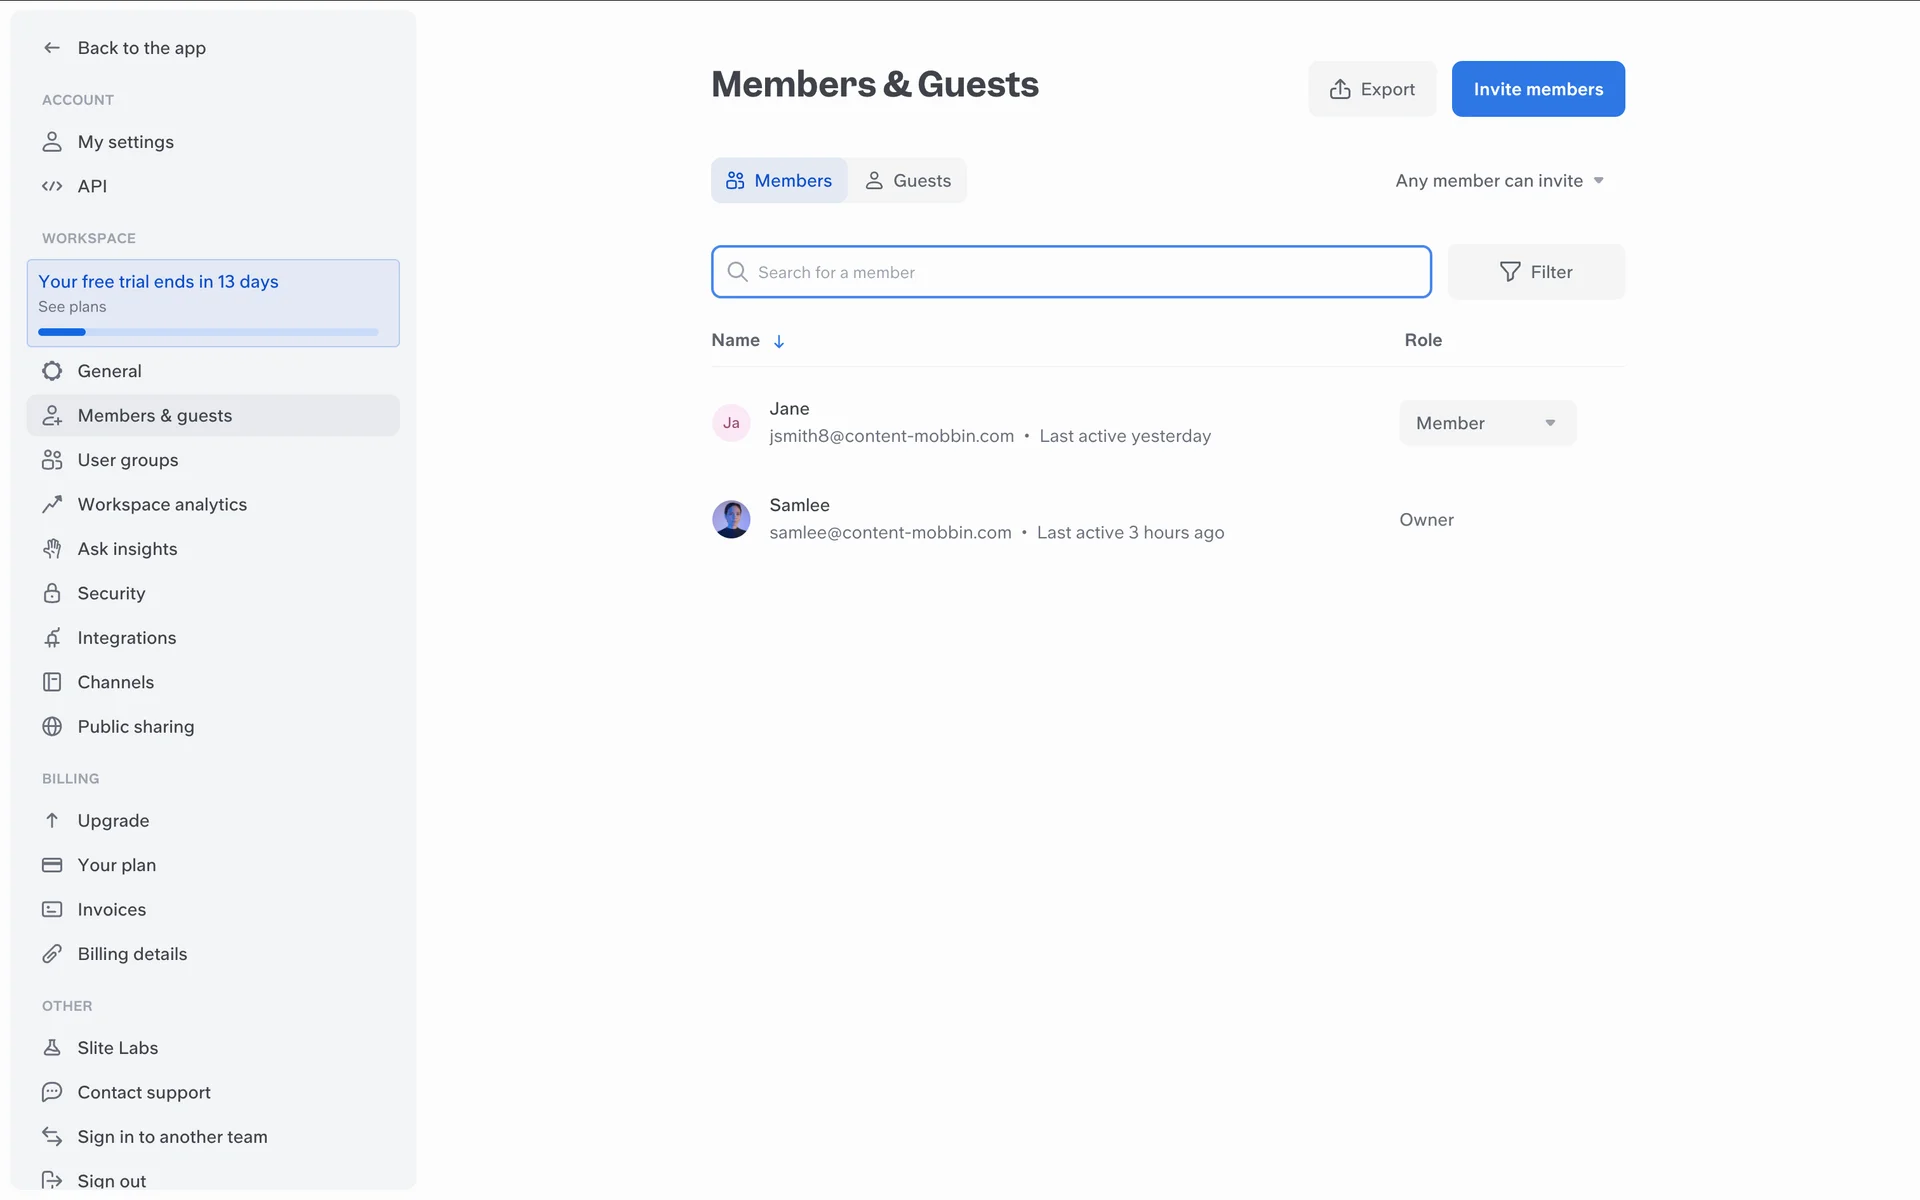This screenshot has width=1920, height=1200.
Task: Open the Any member can invite dropdown
Action: 1499,181
